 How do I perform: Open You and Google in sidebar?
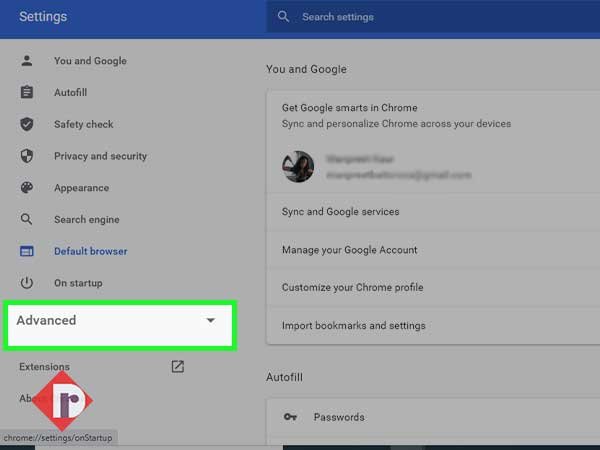coord(90,61)
